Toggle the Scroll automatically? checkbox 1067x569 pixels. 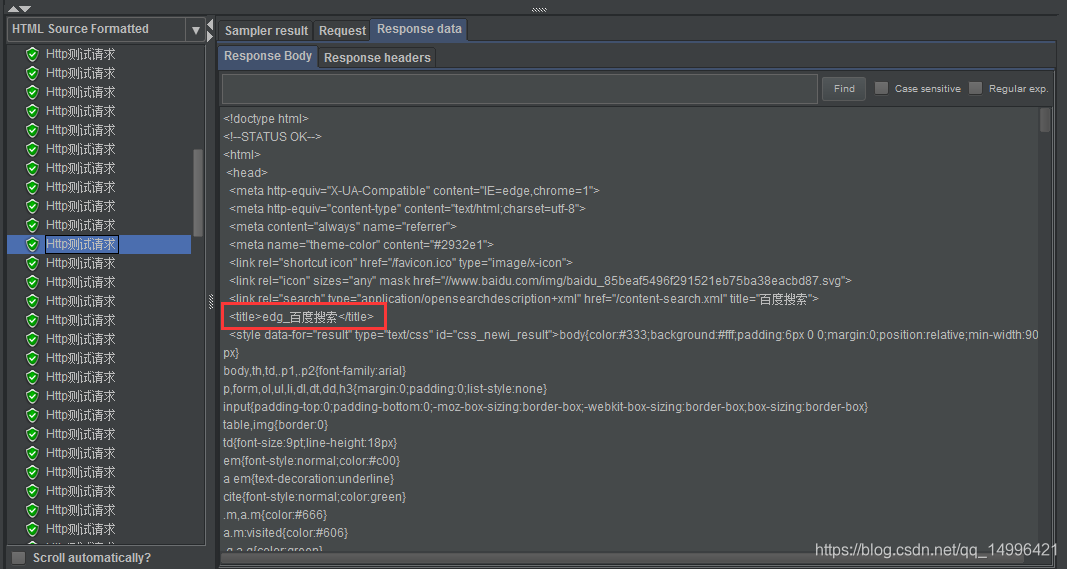tap(19, 558)
